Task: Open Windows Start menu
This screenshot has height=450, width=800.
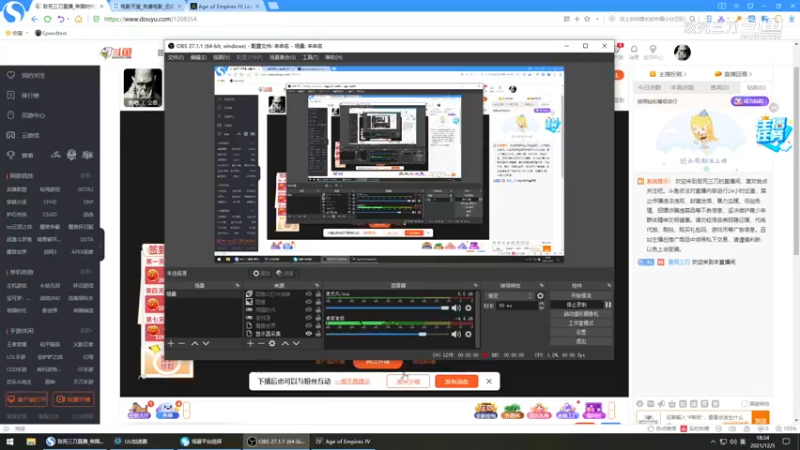Action: point(10,441)
